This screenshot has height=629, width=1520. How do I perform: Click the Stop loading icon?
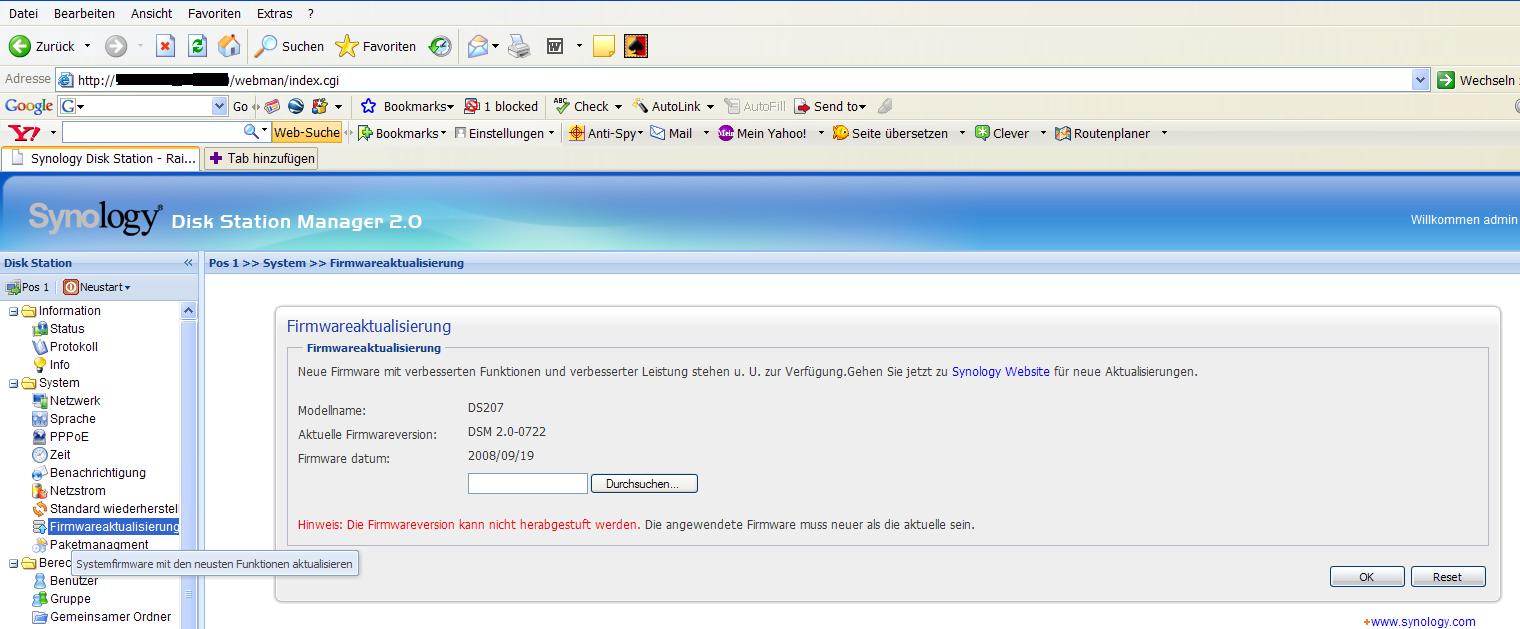click(166, 46)
